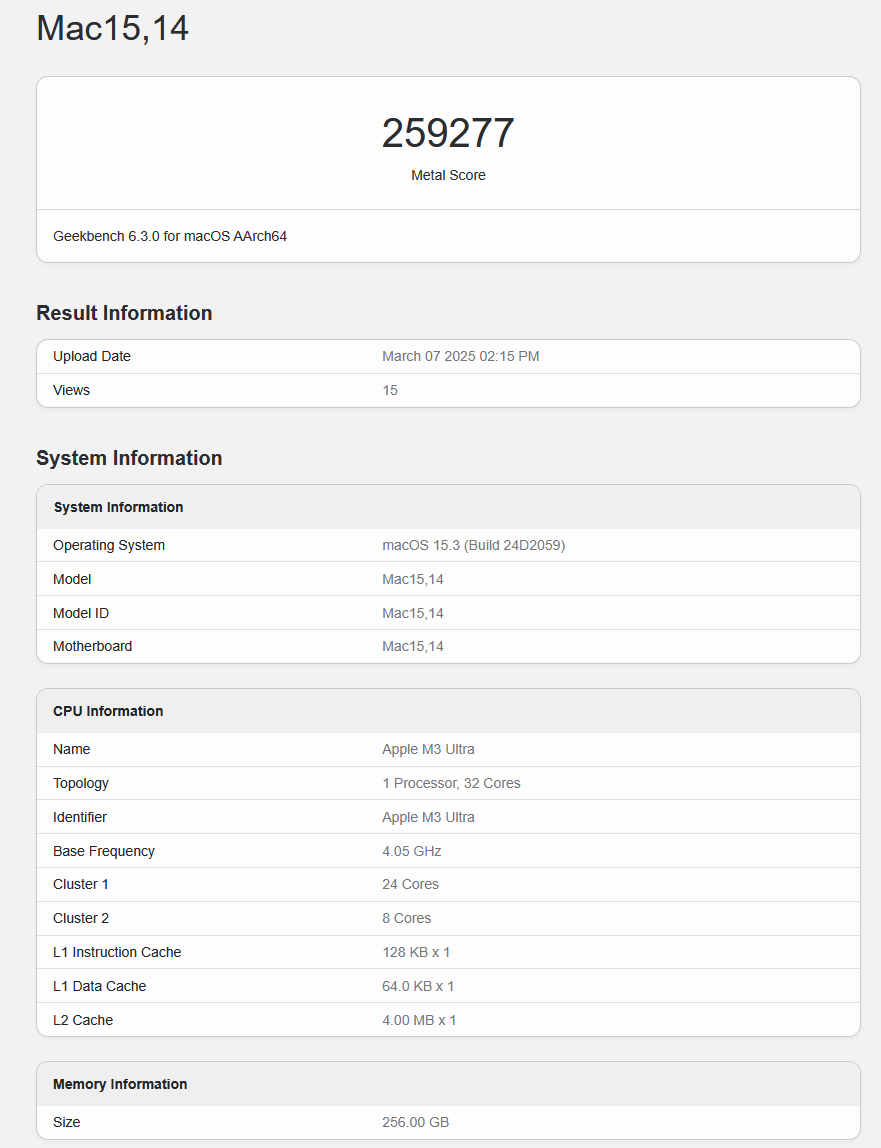Click the large System Information section heading
The image size is (881, 1148).
coord(130,458)
